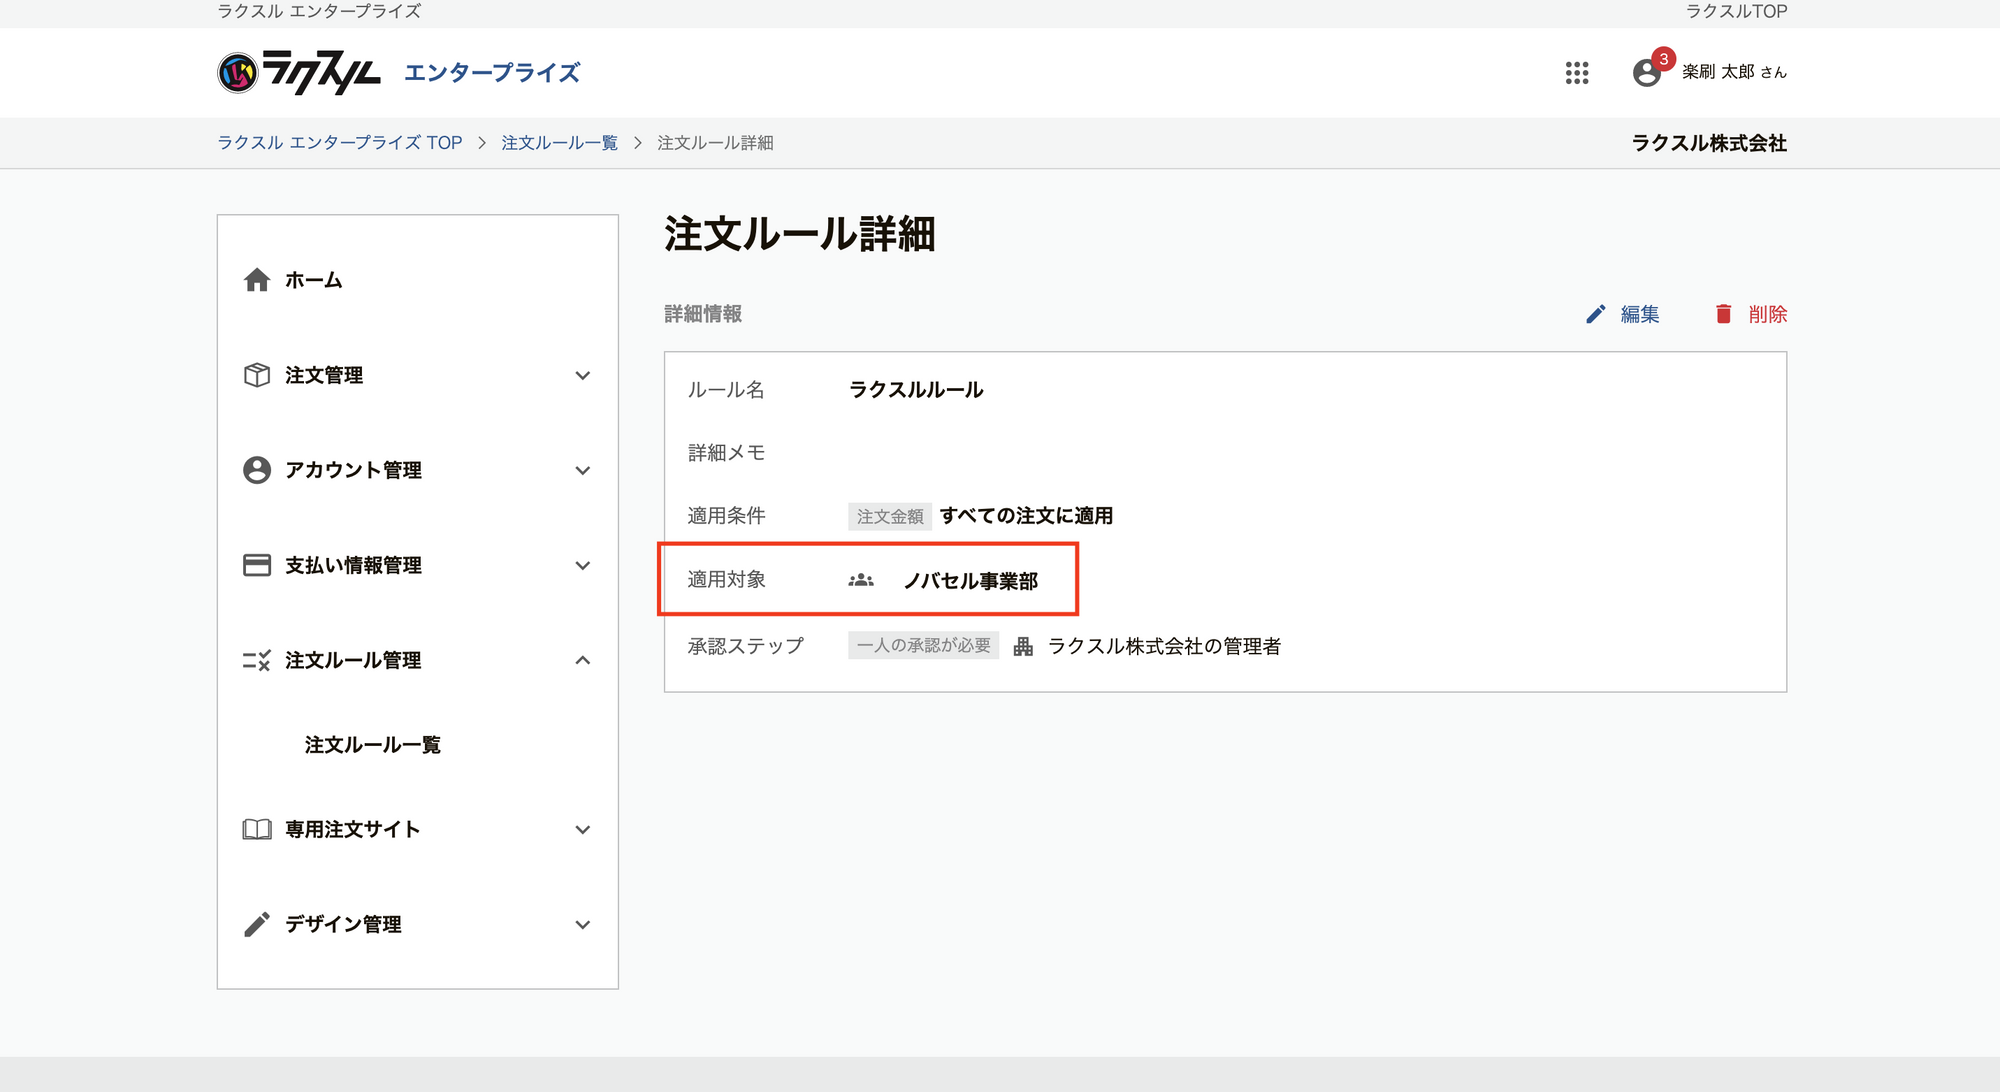The width and height of the screenshot is (2000, 1092).
Task: Click rule name ラクスルルール
Action: click(x=916, y=390)
